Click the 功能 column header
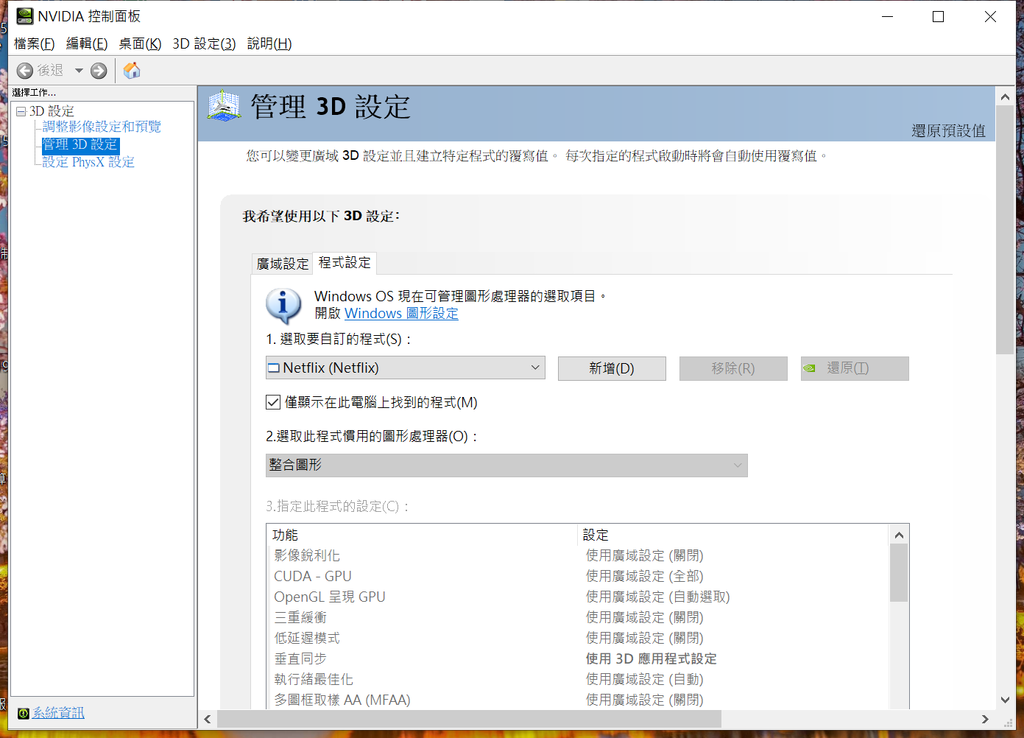This screenshot has width=1024, height=738. pos(423,535)
